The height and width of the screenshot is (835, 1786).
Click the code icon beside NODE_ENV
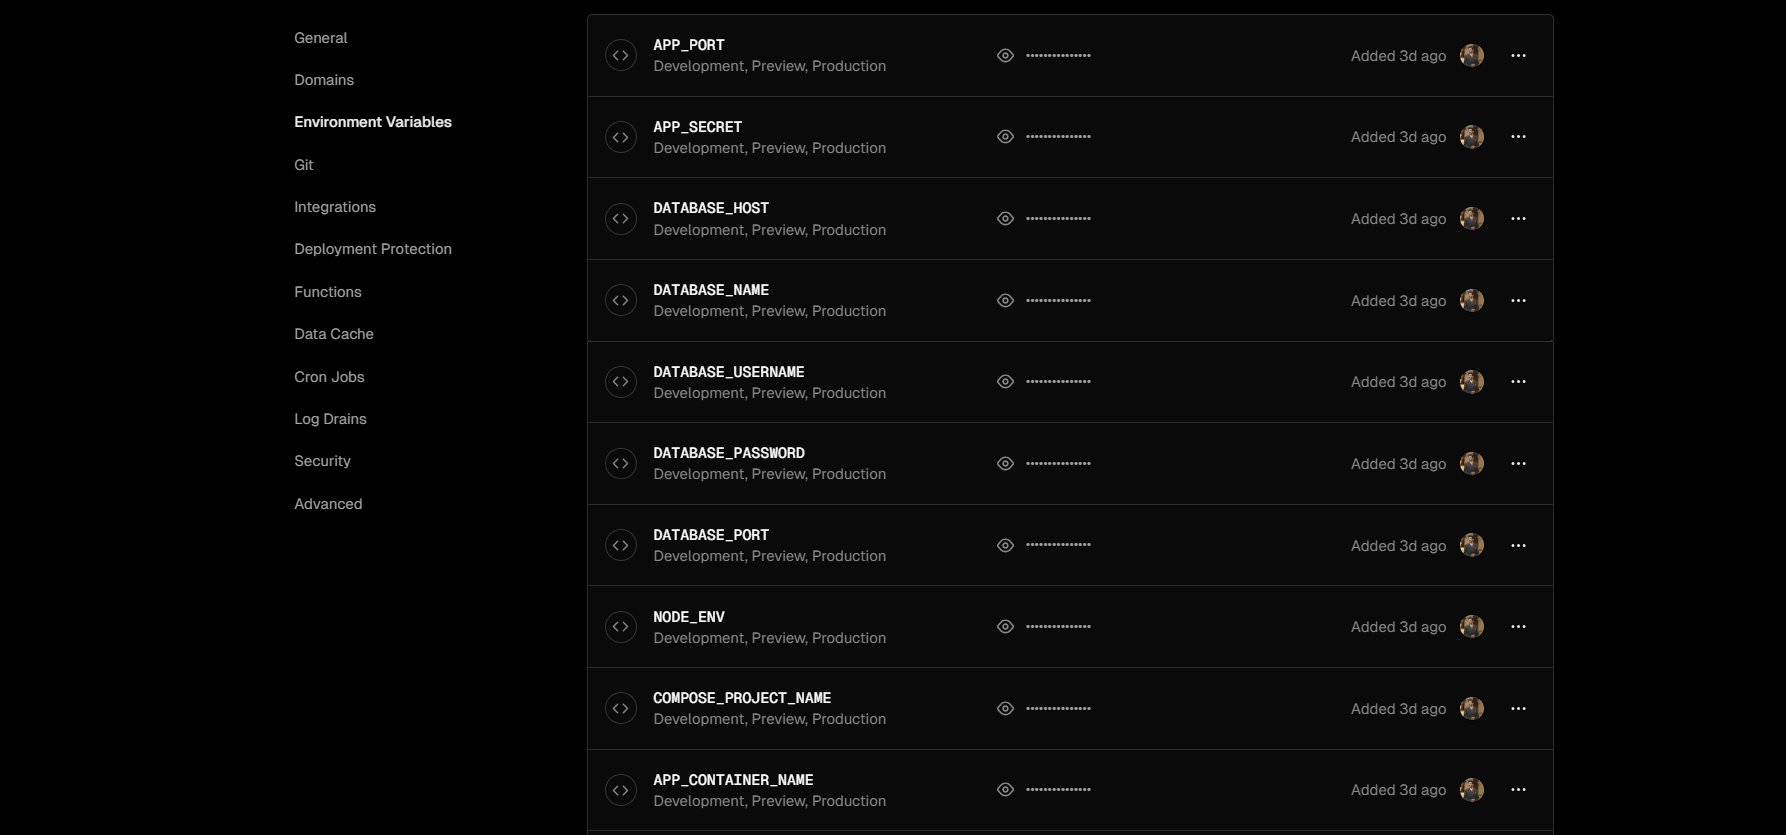point(620,627)
